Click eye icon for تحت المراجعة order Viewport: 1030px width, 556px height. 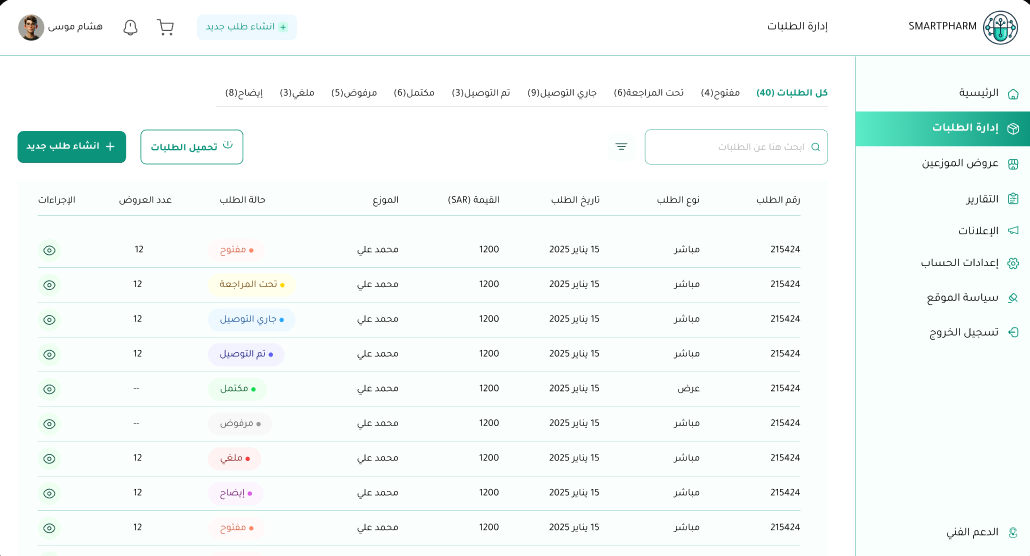pos(49,285)
